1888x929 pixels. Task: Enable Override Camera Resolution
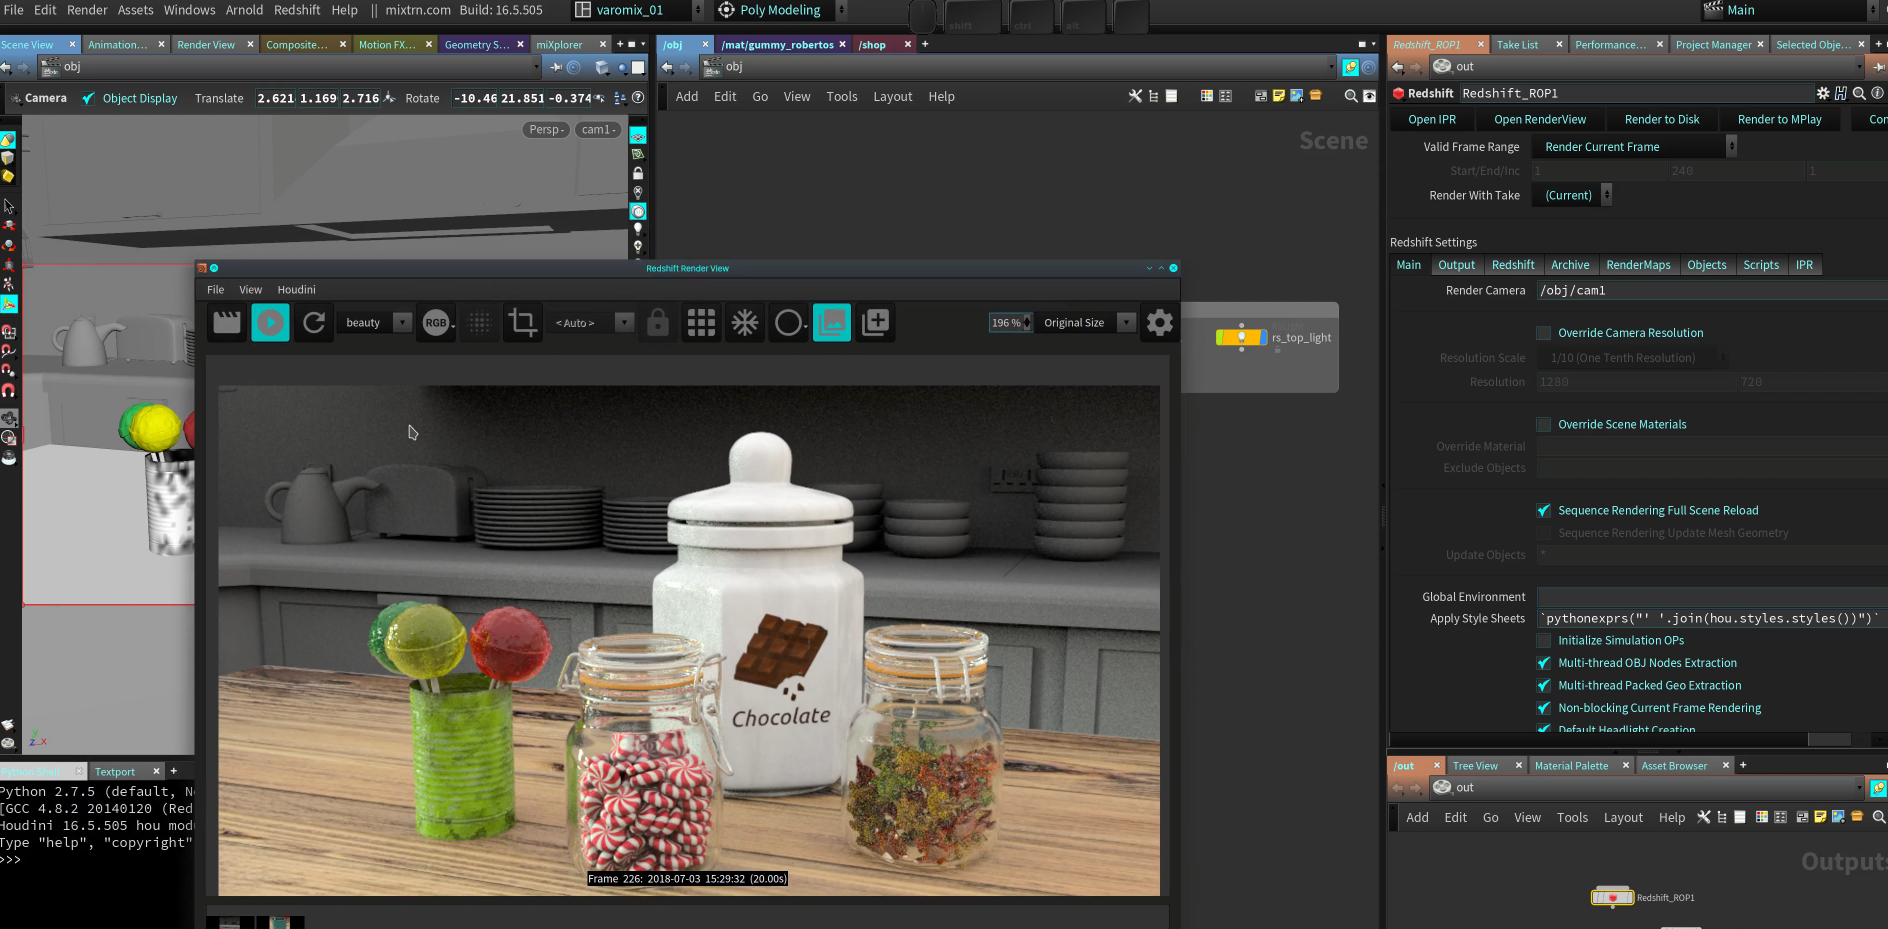pyautogui.click(x=1543, y=333)
